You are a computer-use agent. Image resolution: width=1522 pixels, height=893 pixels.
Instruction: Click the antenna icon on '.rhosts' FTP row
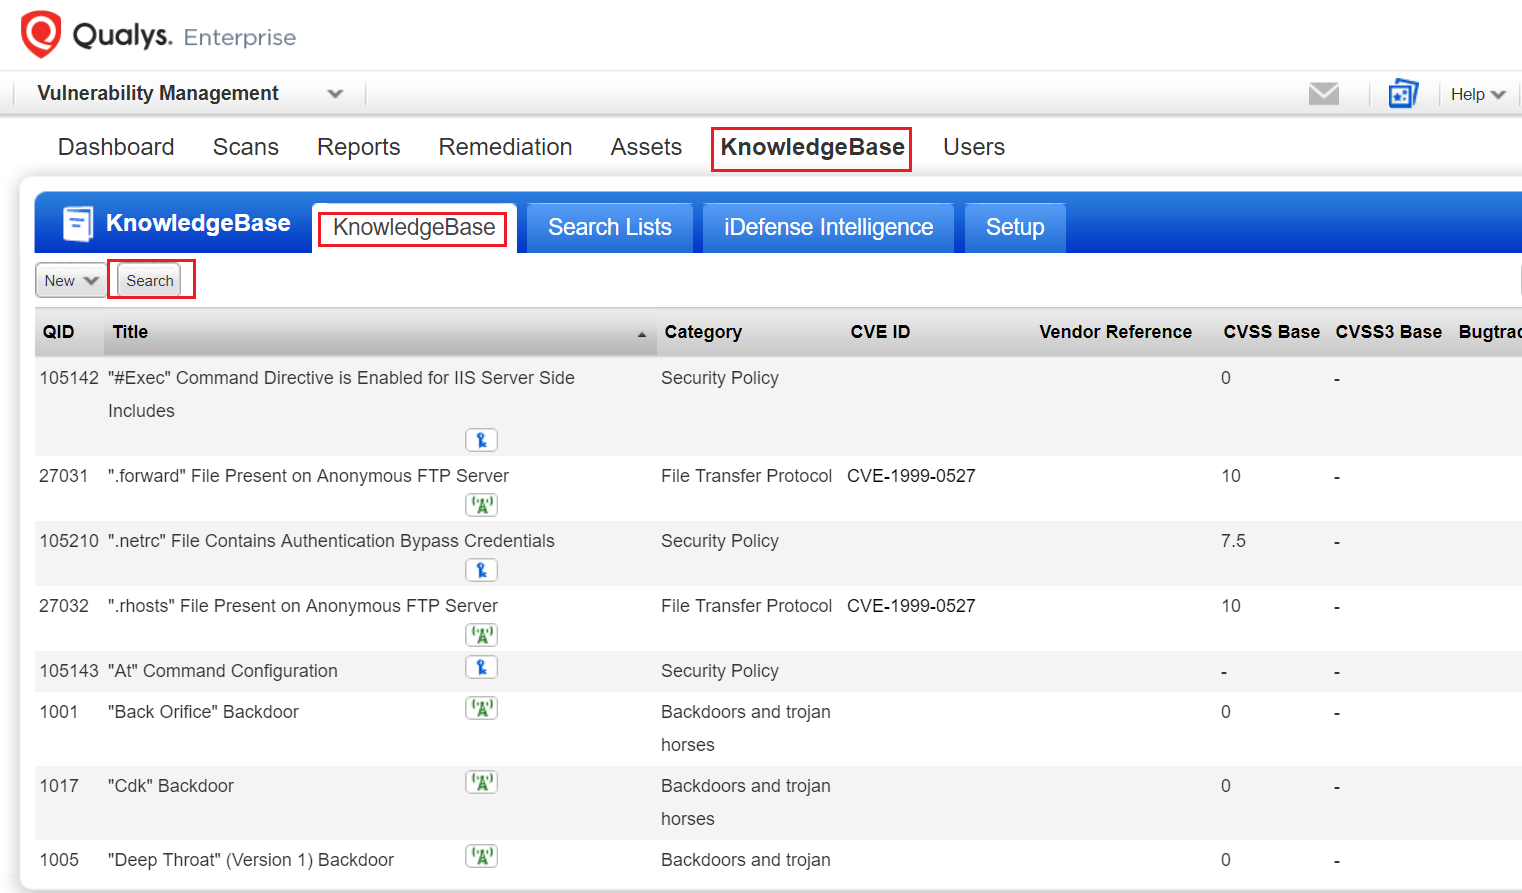pos(481,634)
